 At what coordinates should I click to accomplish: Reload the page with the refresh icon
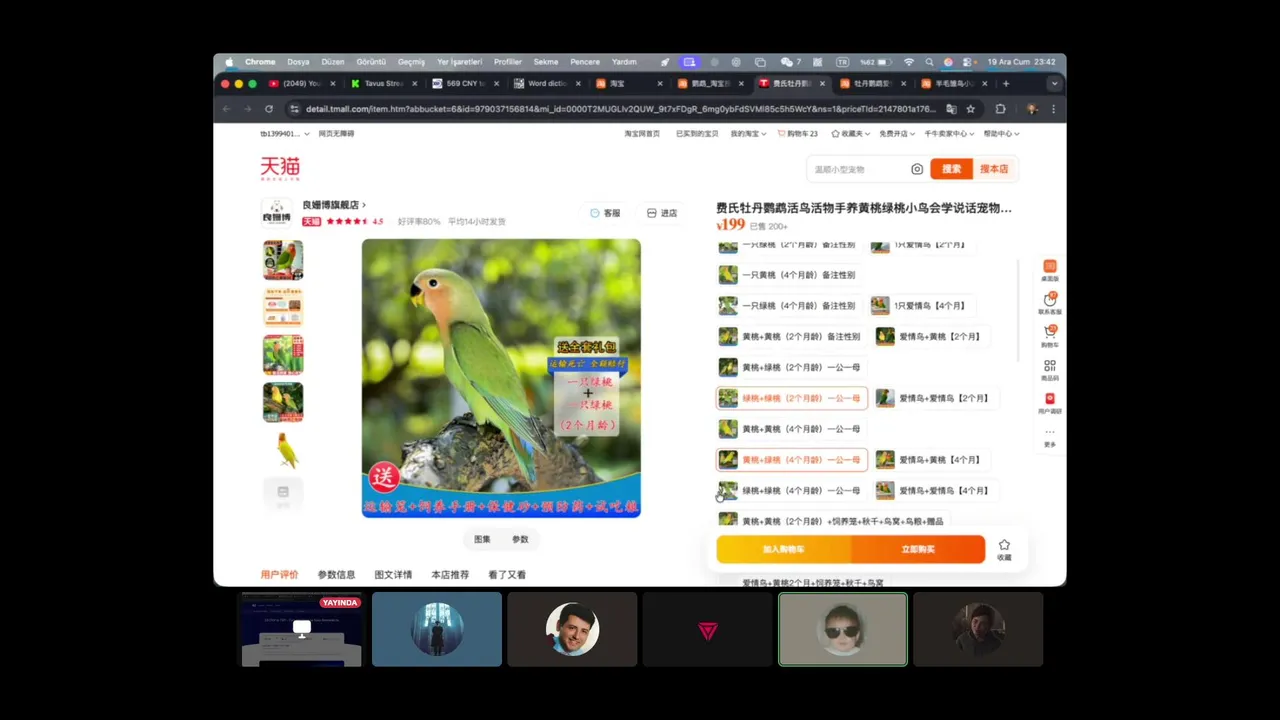click(269, 109)
